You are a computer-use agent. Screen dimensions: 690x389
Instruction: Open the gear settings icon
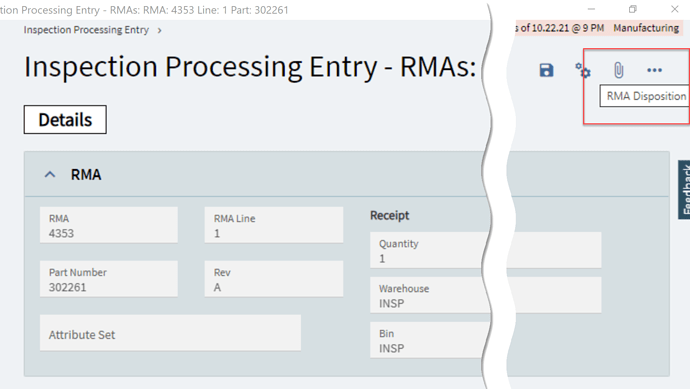(583, 70)
